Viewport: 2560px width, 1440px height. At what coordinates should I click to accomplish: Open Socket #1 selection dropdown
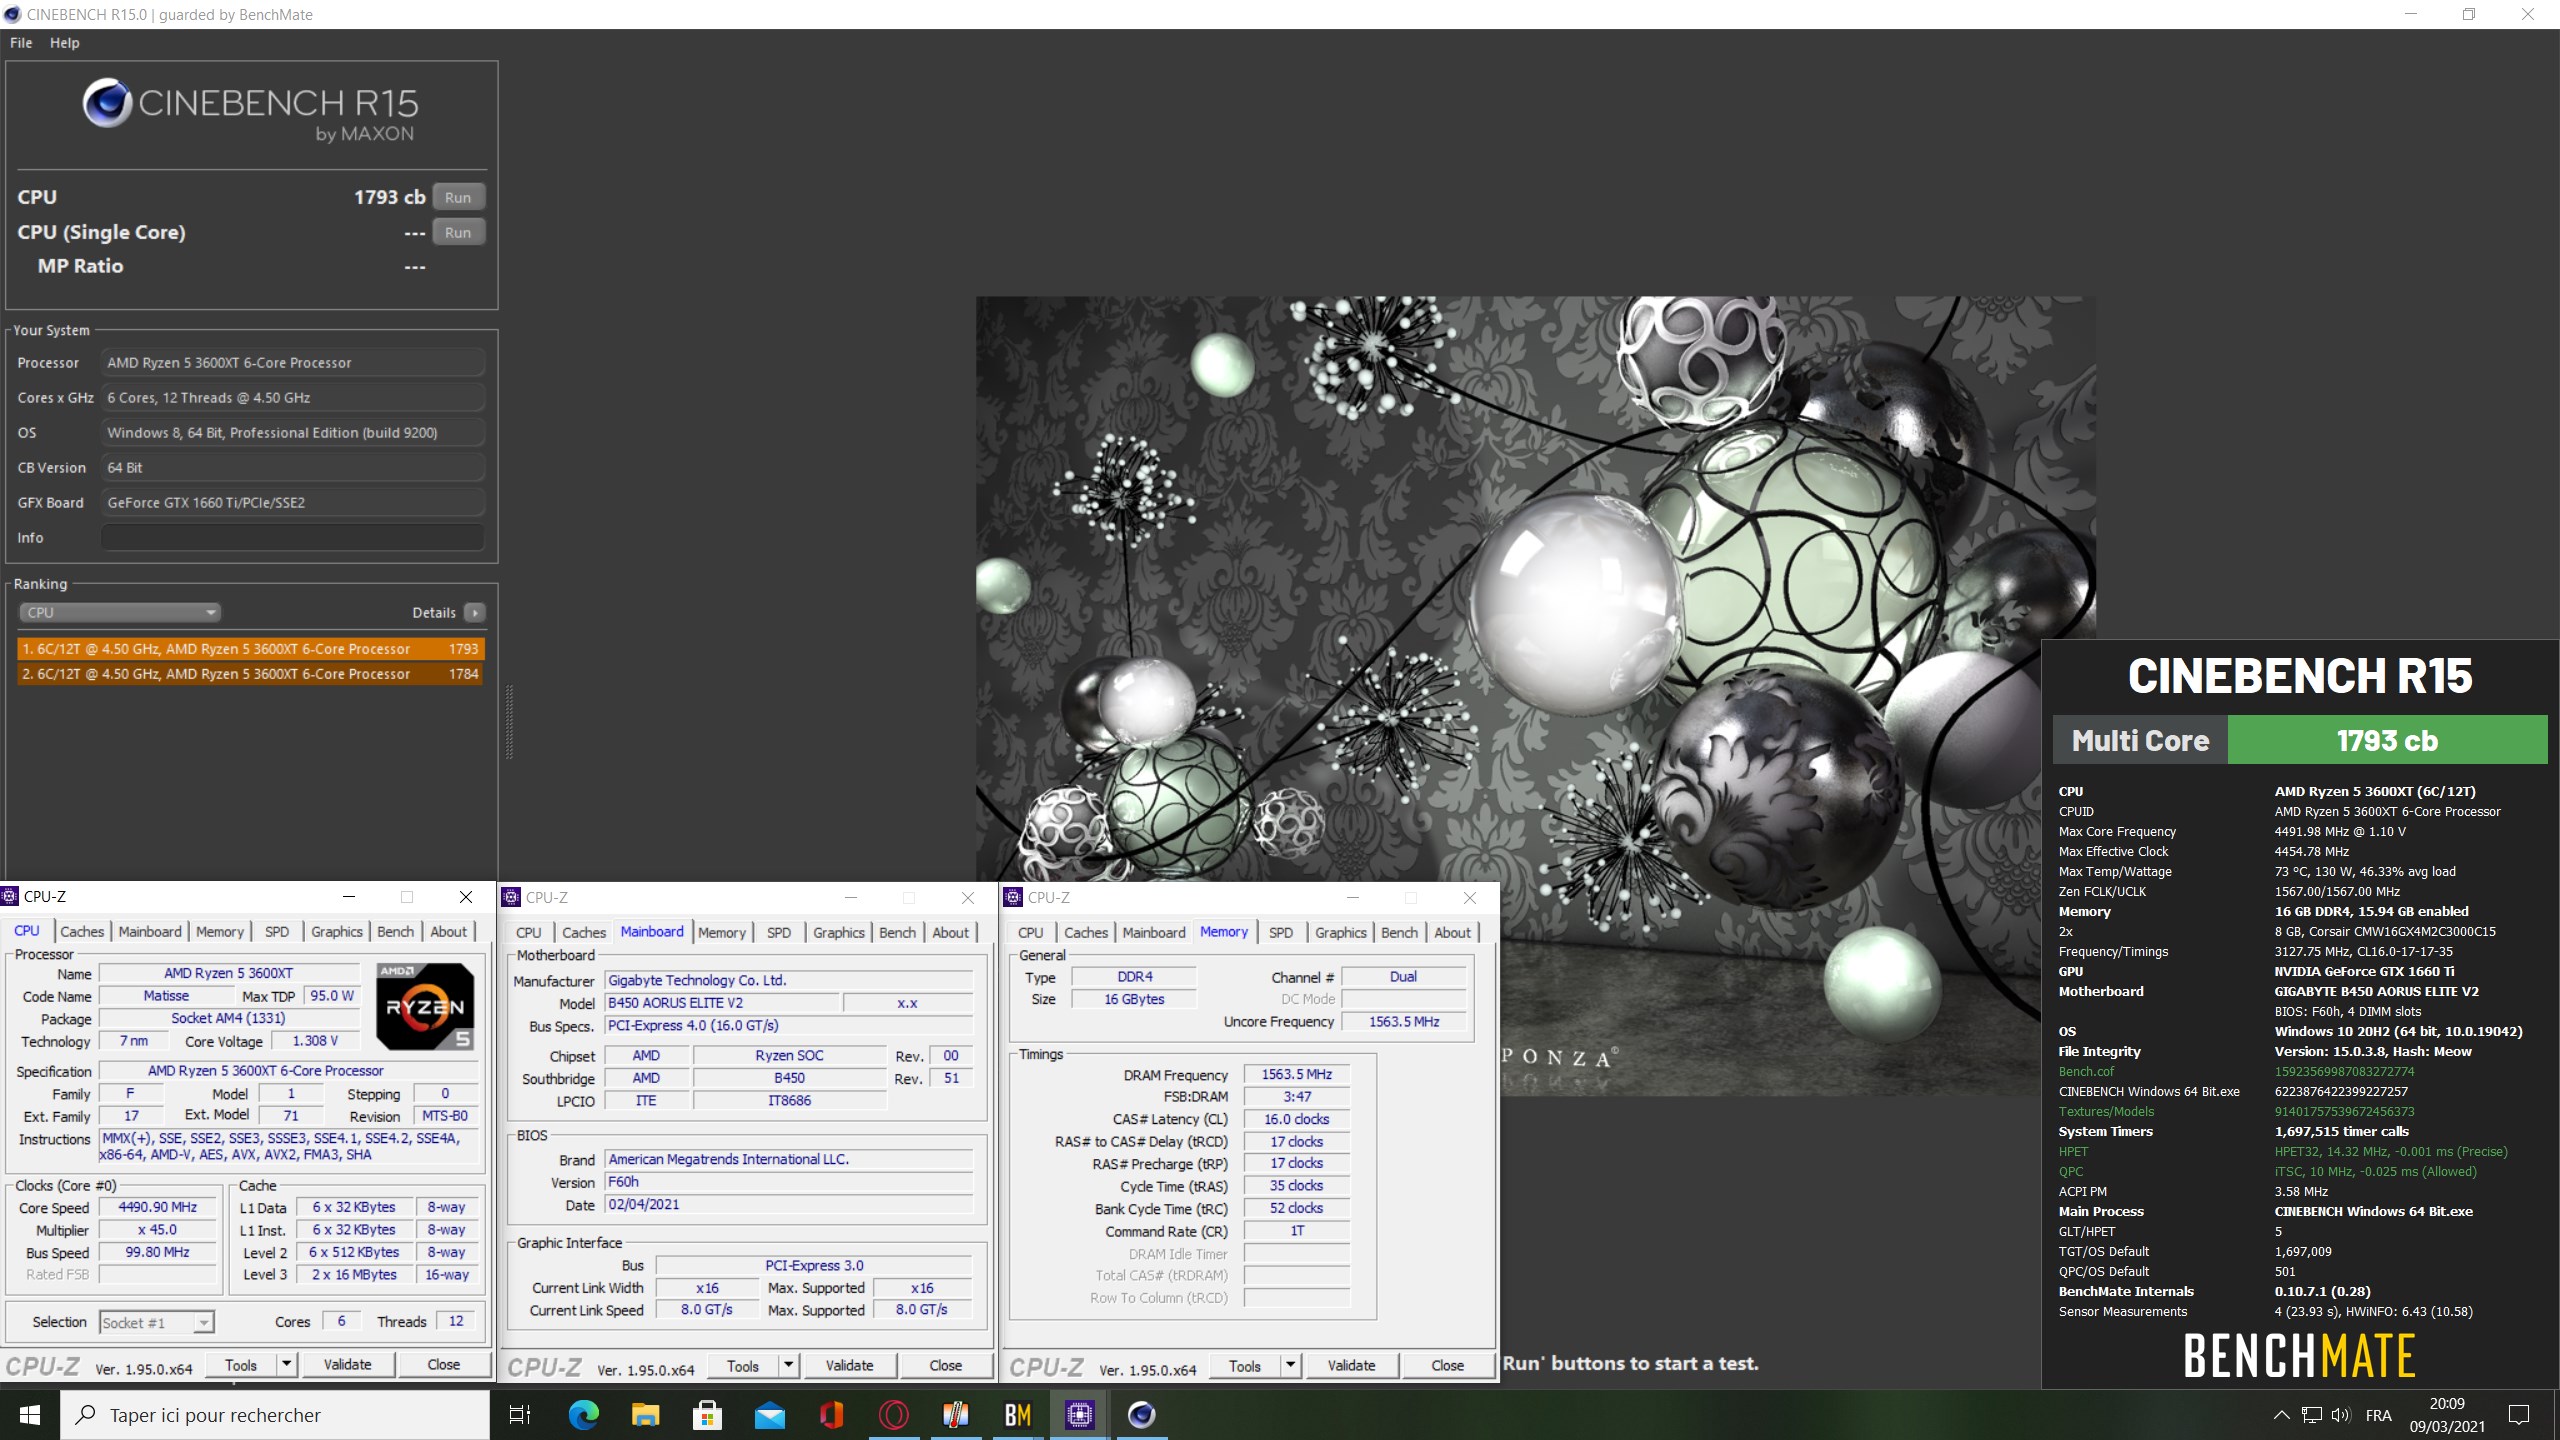click(x=157, y=1323)
